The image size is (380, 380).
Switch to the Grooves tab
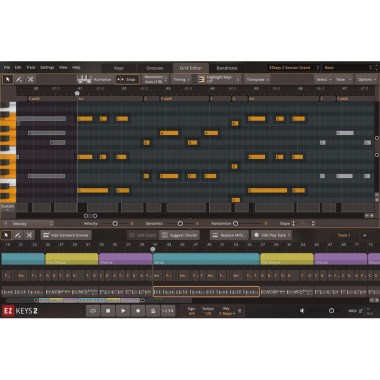pyautogui.click(x=155, y=68)
